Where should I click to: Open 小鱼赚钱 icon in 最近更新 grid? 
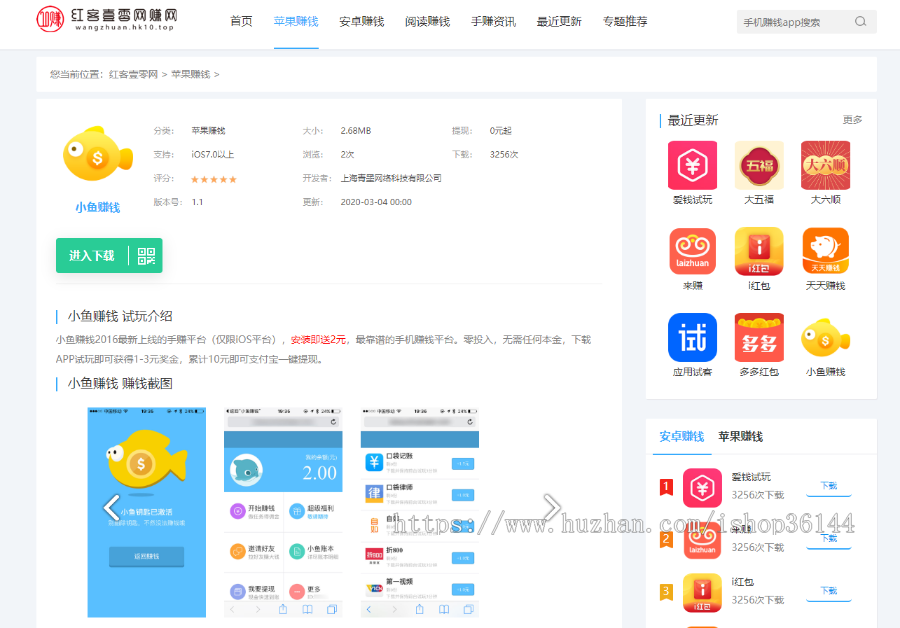point(825,338)
